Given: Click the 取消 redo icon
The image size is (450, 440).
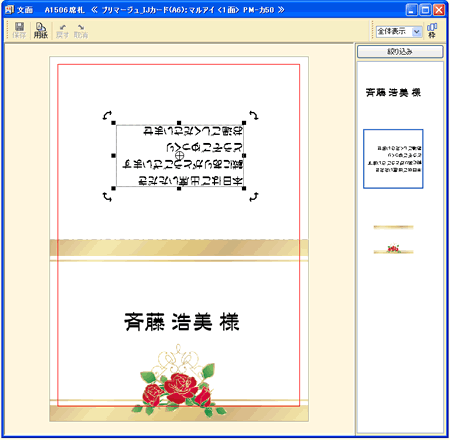Looking at the screenshot, I should pyautogui.click(x=81, y=31).
